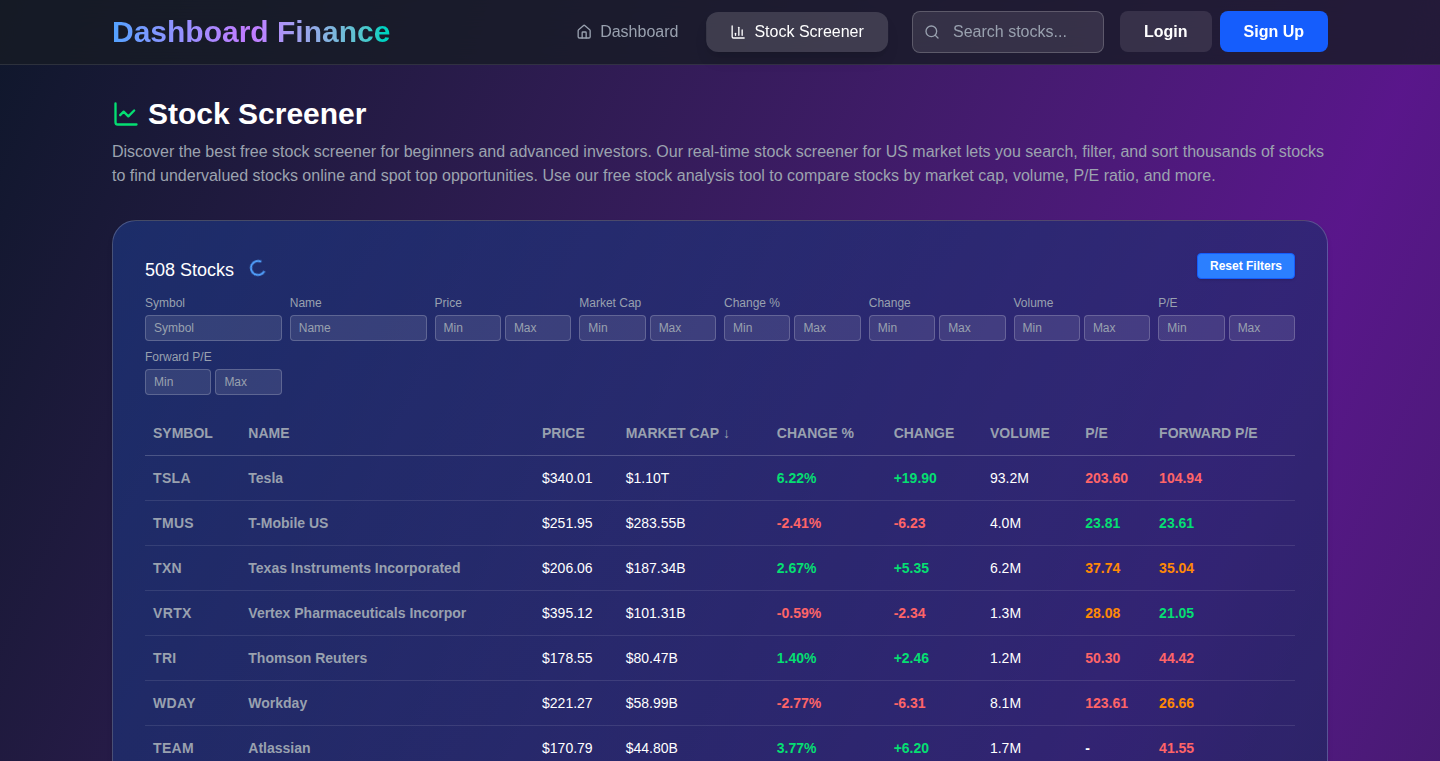Focus the Market Cap Min filter
Image resolution: width=1440 pixels, height=761 pixels.
(612, 328)
